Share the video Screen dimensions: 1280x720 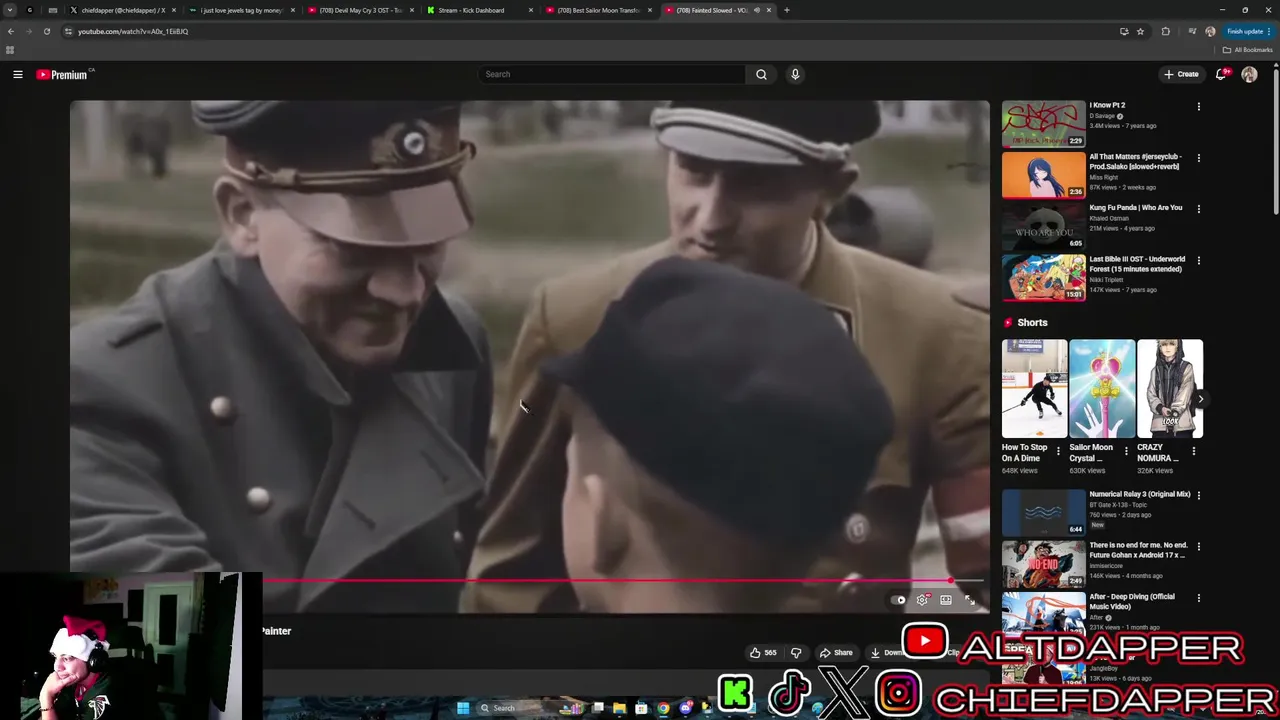click(x=836, y=653)
